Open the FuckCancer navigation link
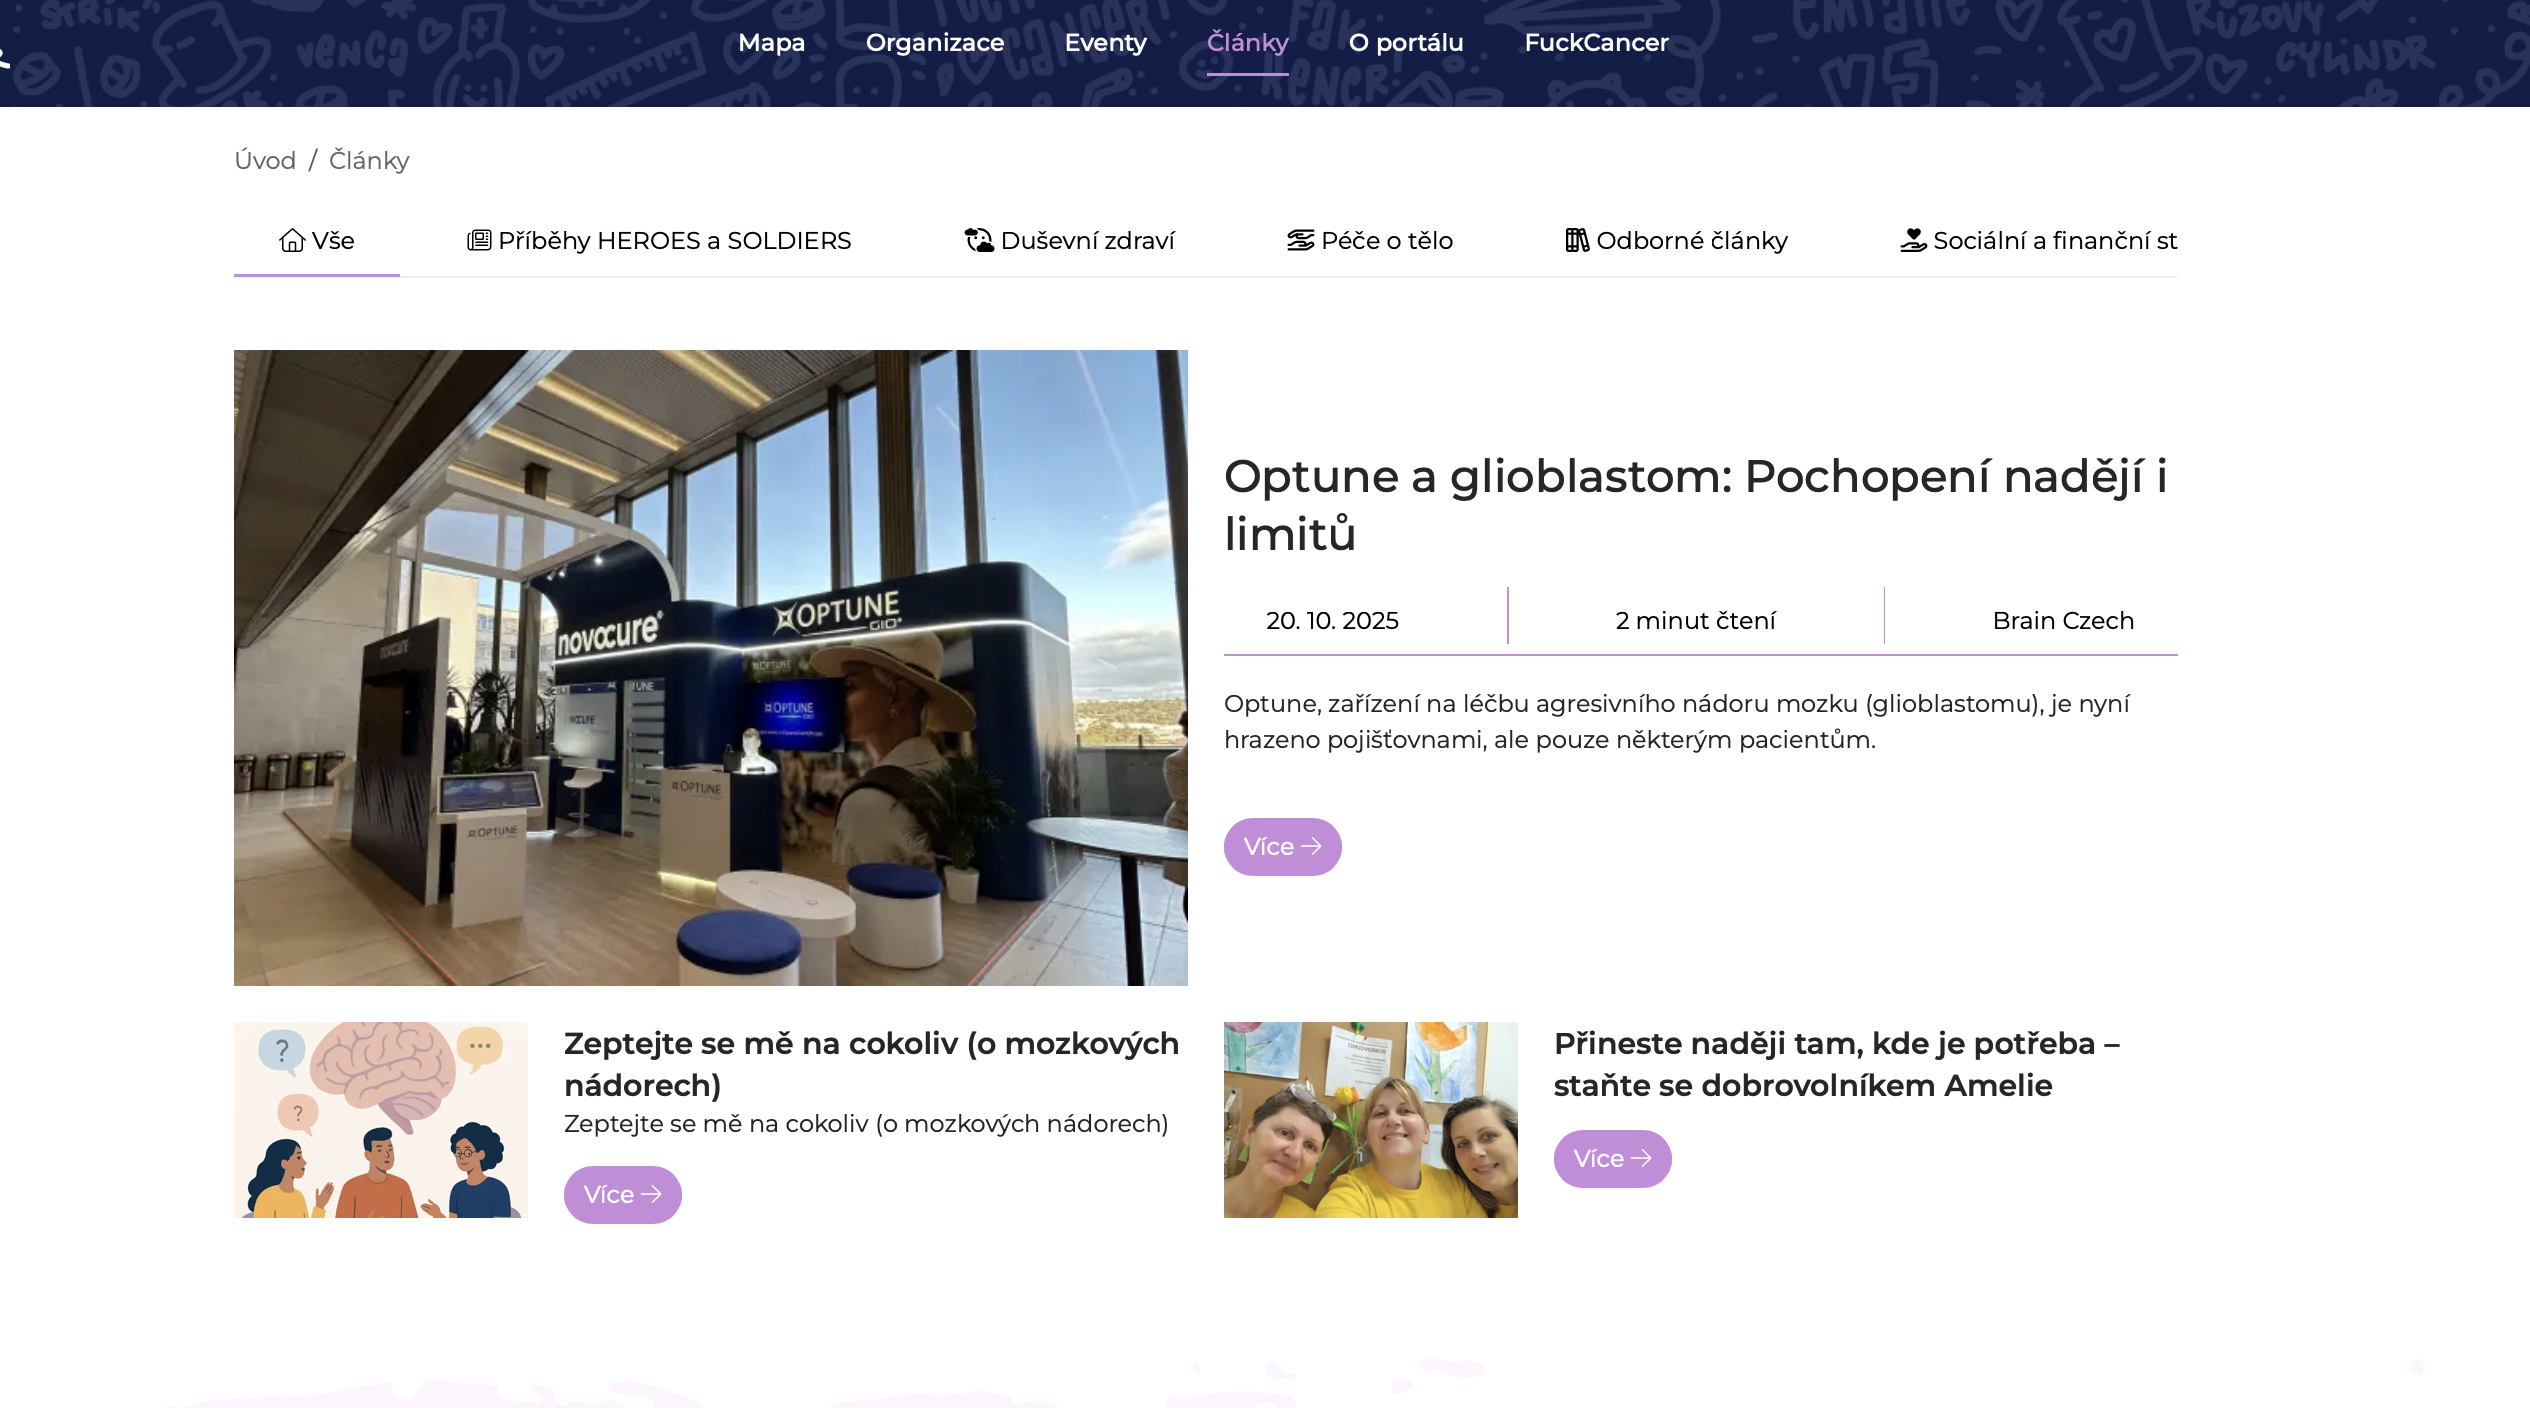The width and height of the screenshot is (2530, 1408). [x=1596, y=43]
